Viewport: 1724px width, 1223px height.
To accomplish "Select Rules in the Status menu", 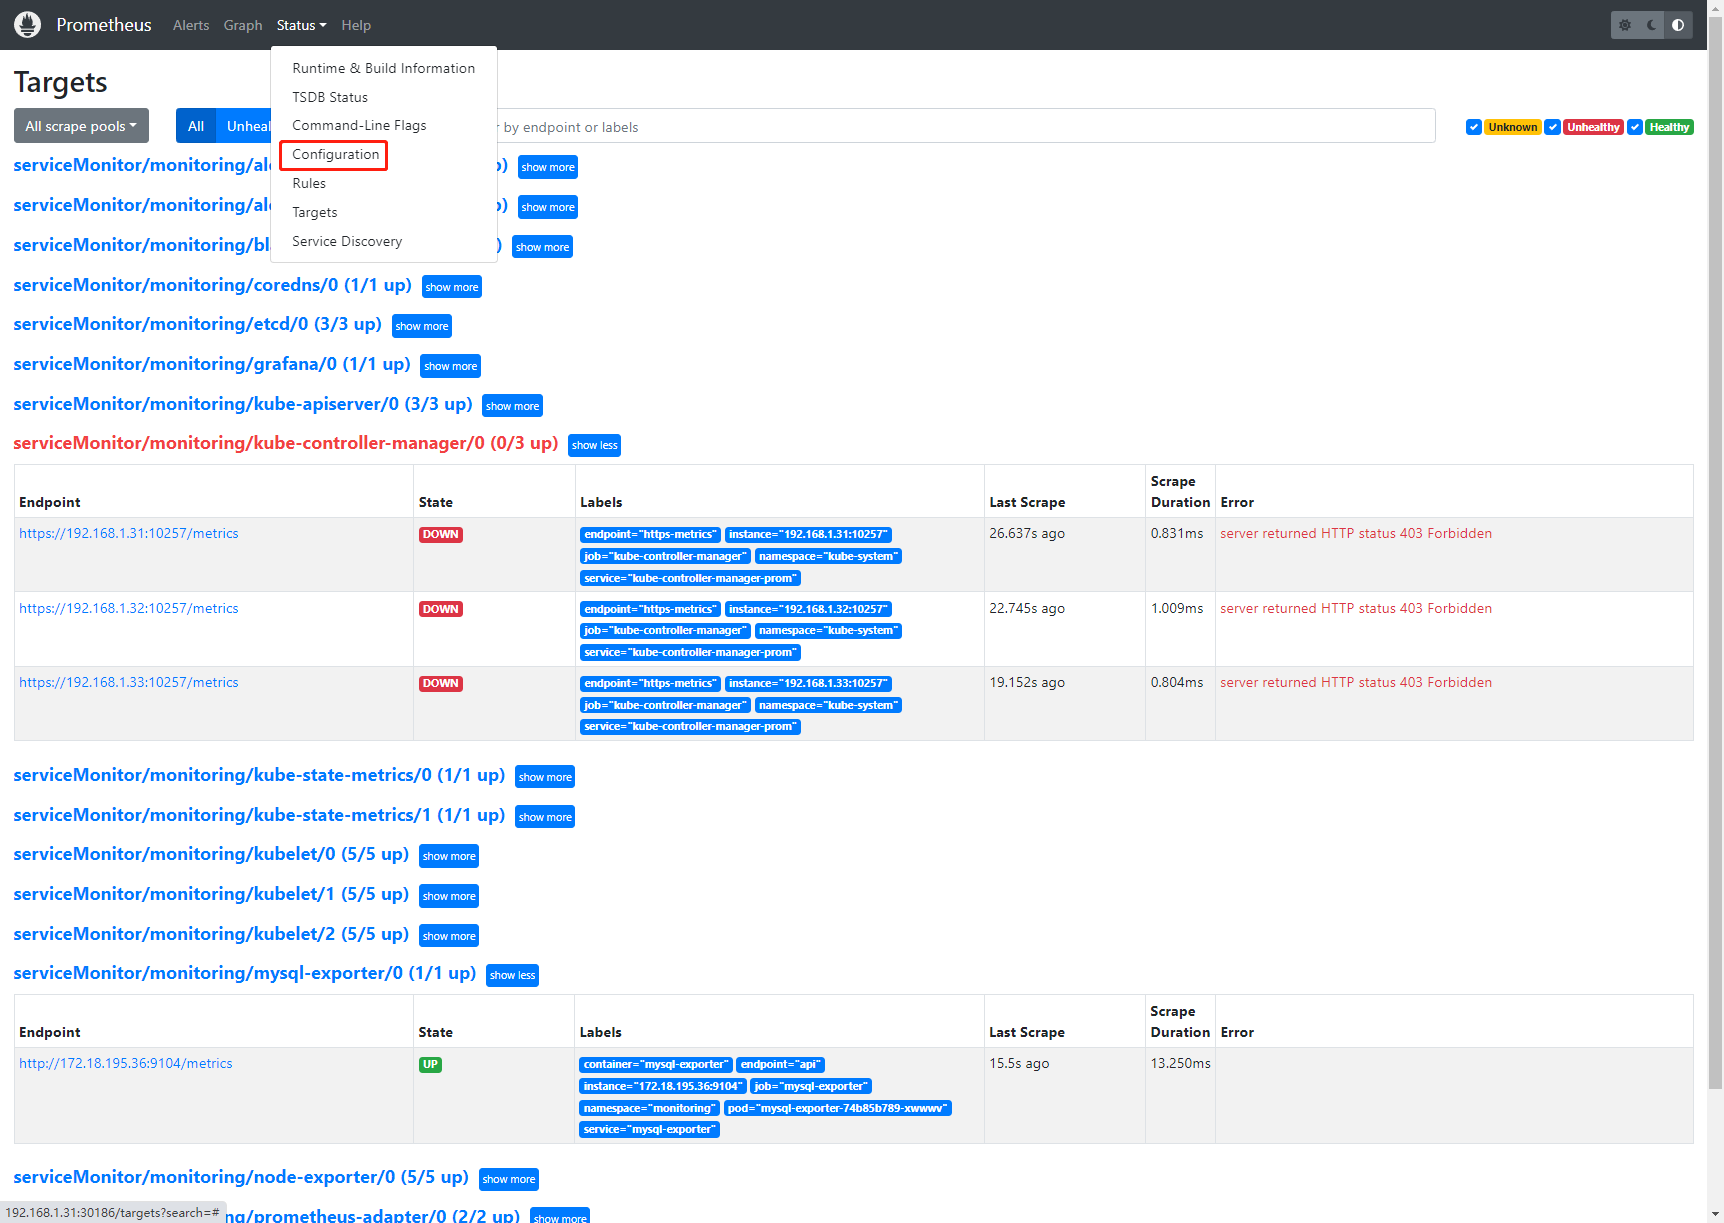I will pos(384,183).
